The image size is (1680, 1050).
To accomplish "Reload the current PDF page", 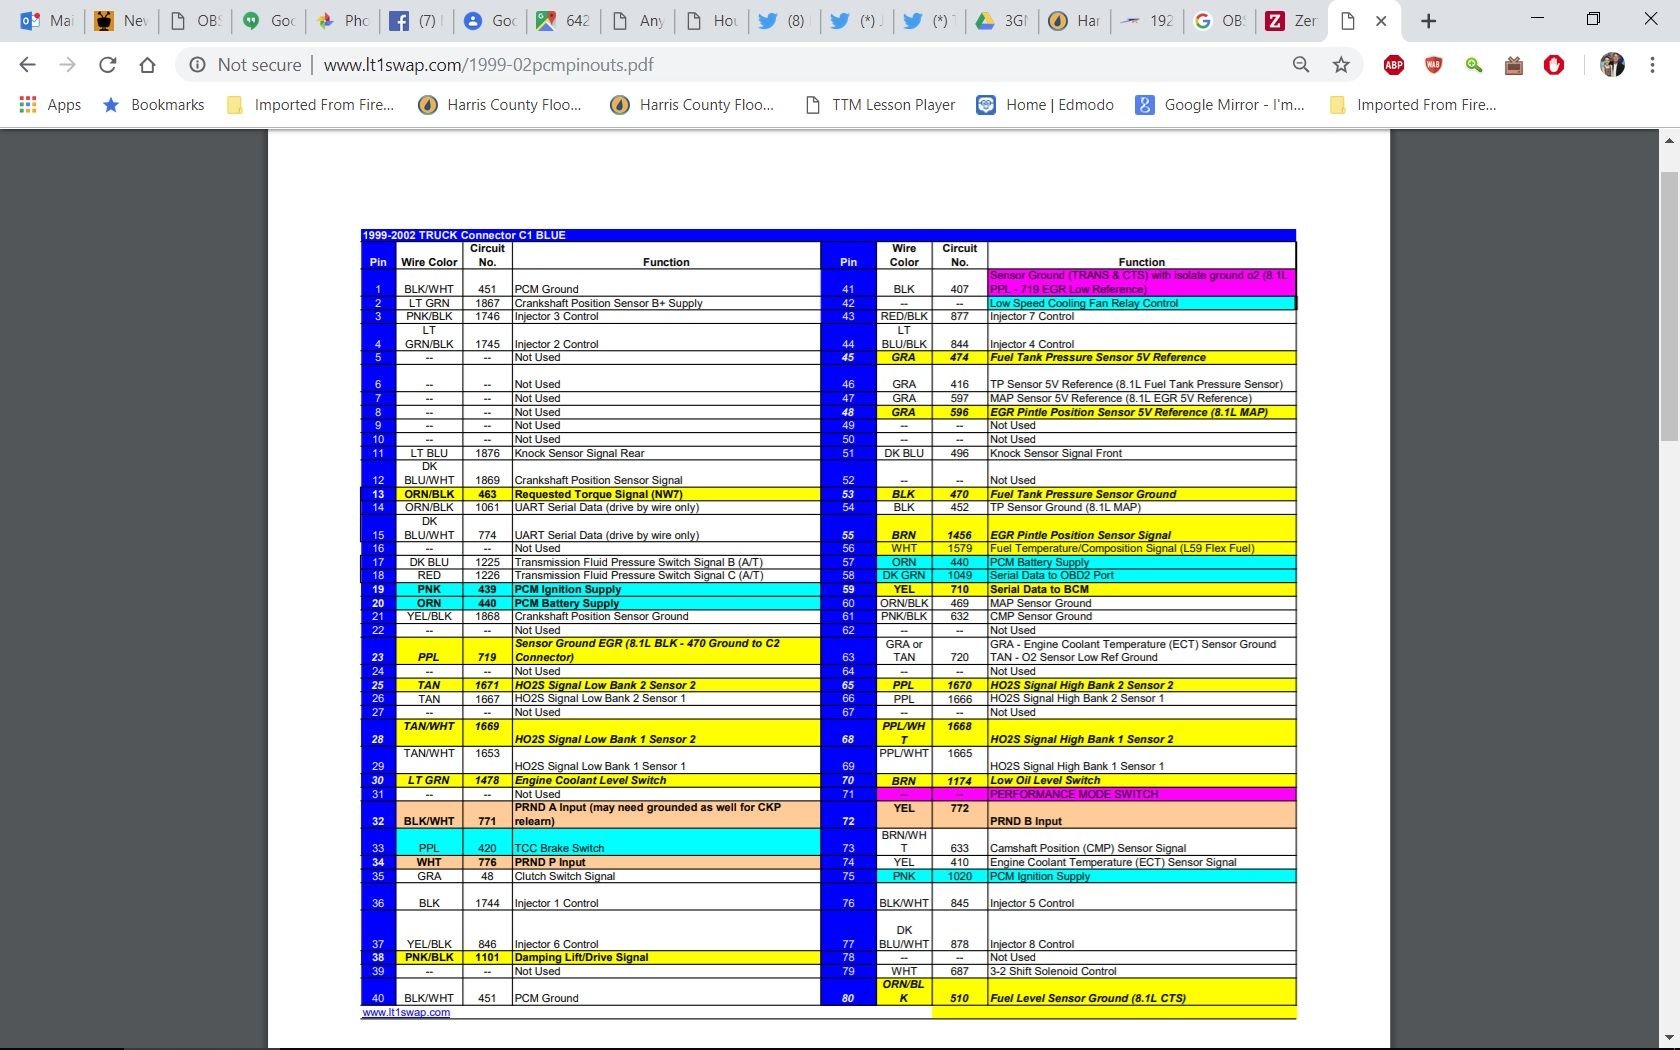I will pos(107,65).
